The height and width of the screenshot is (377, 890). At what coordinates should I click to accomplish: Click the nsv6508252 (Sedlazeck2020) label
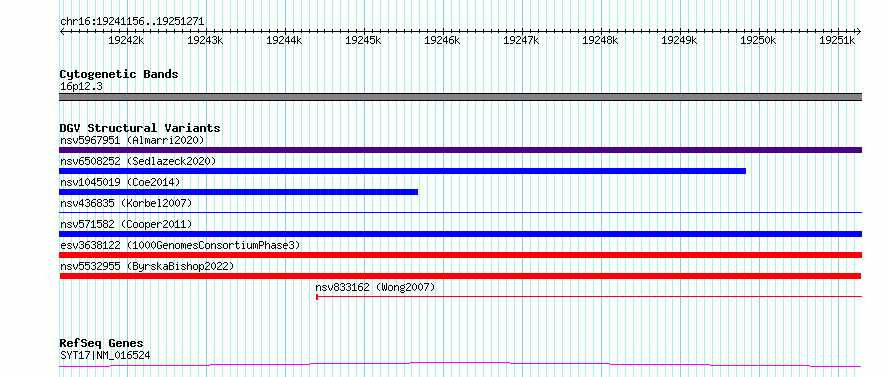138,161
